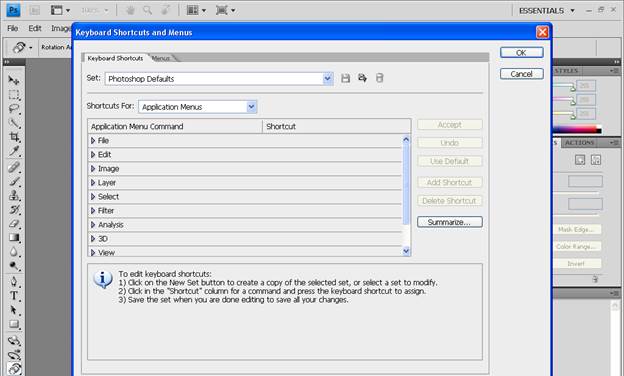Click the Cancel button
This screenshot has height=376, width=624.
(x=521, y=74)
